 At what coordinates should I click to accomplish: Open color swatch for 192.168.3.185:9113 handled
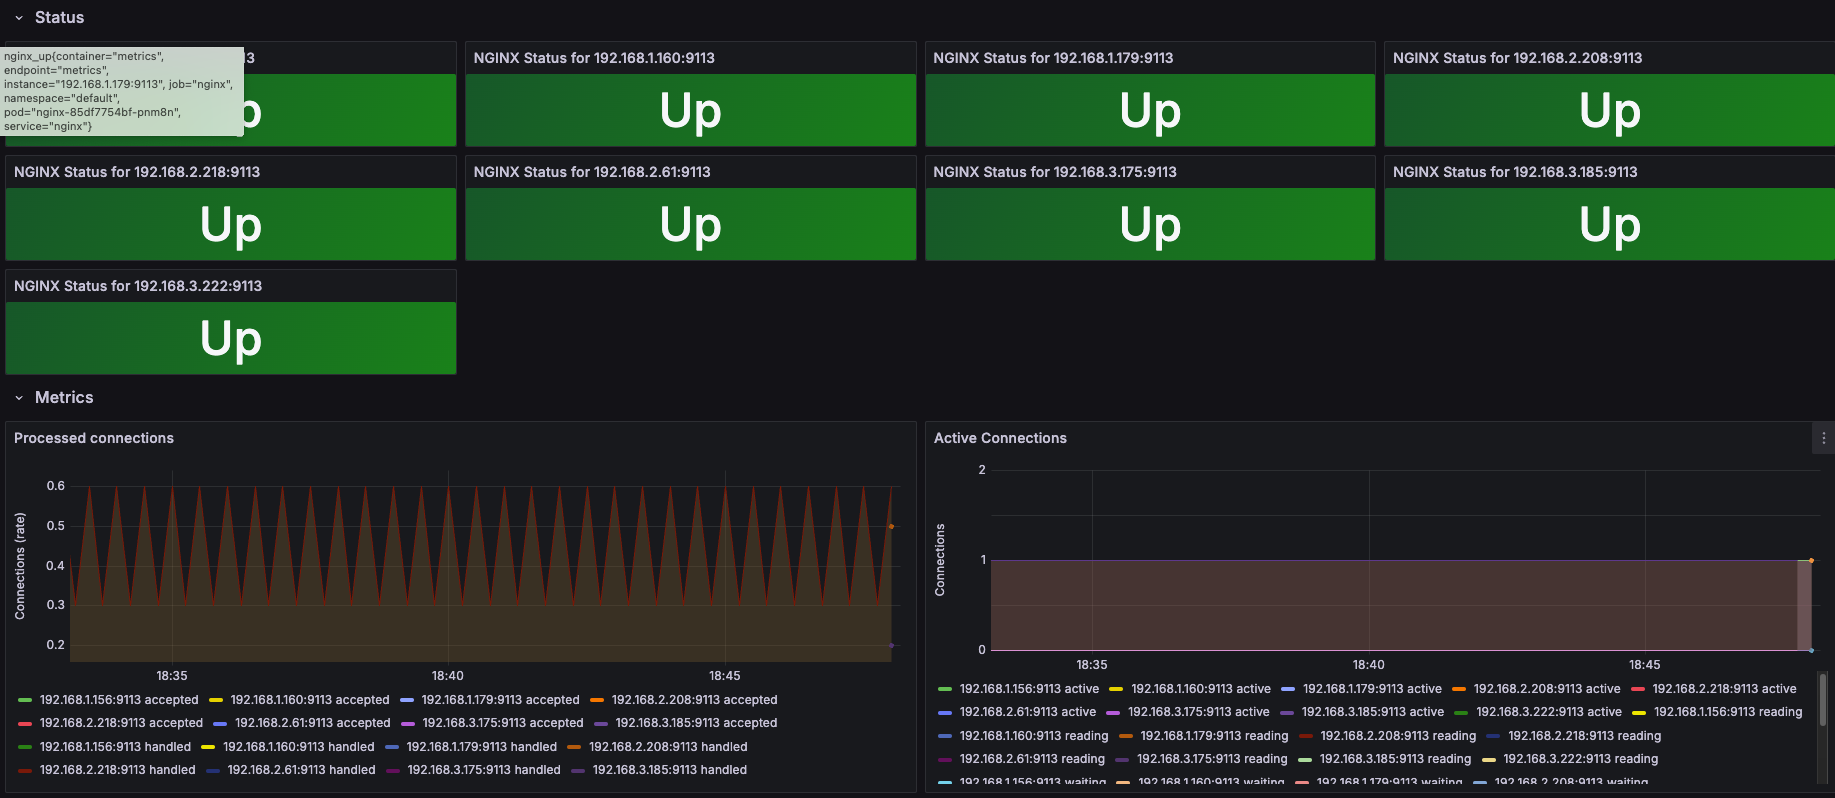pyautogui.click(x=578, y=770)
